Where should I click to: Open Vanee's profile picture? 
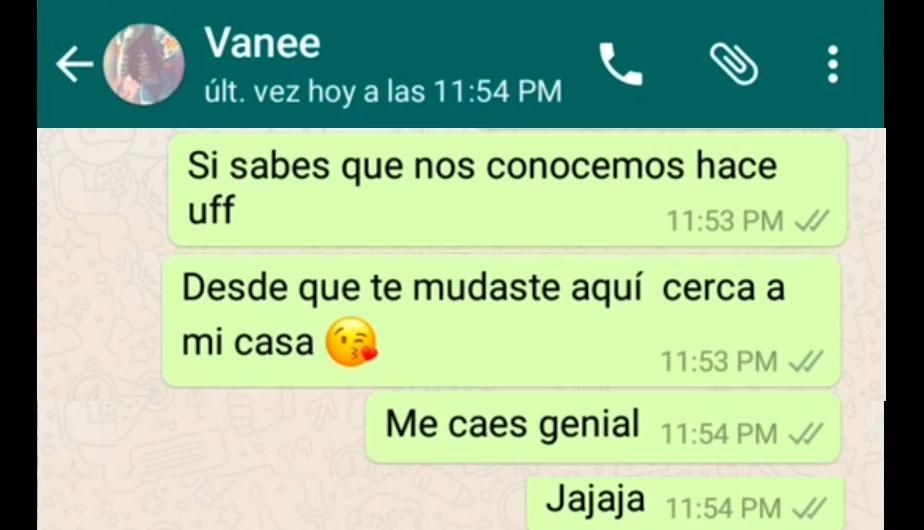(x=144, y=64)
